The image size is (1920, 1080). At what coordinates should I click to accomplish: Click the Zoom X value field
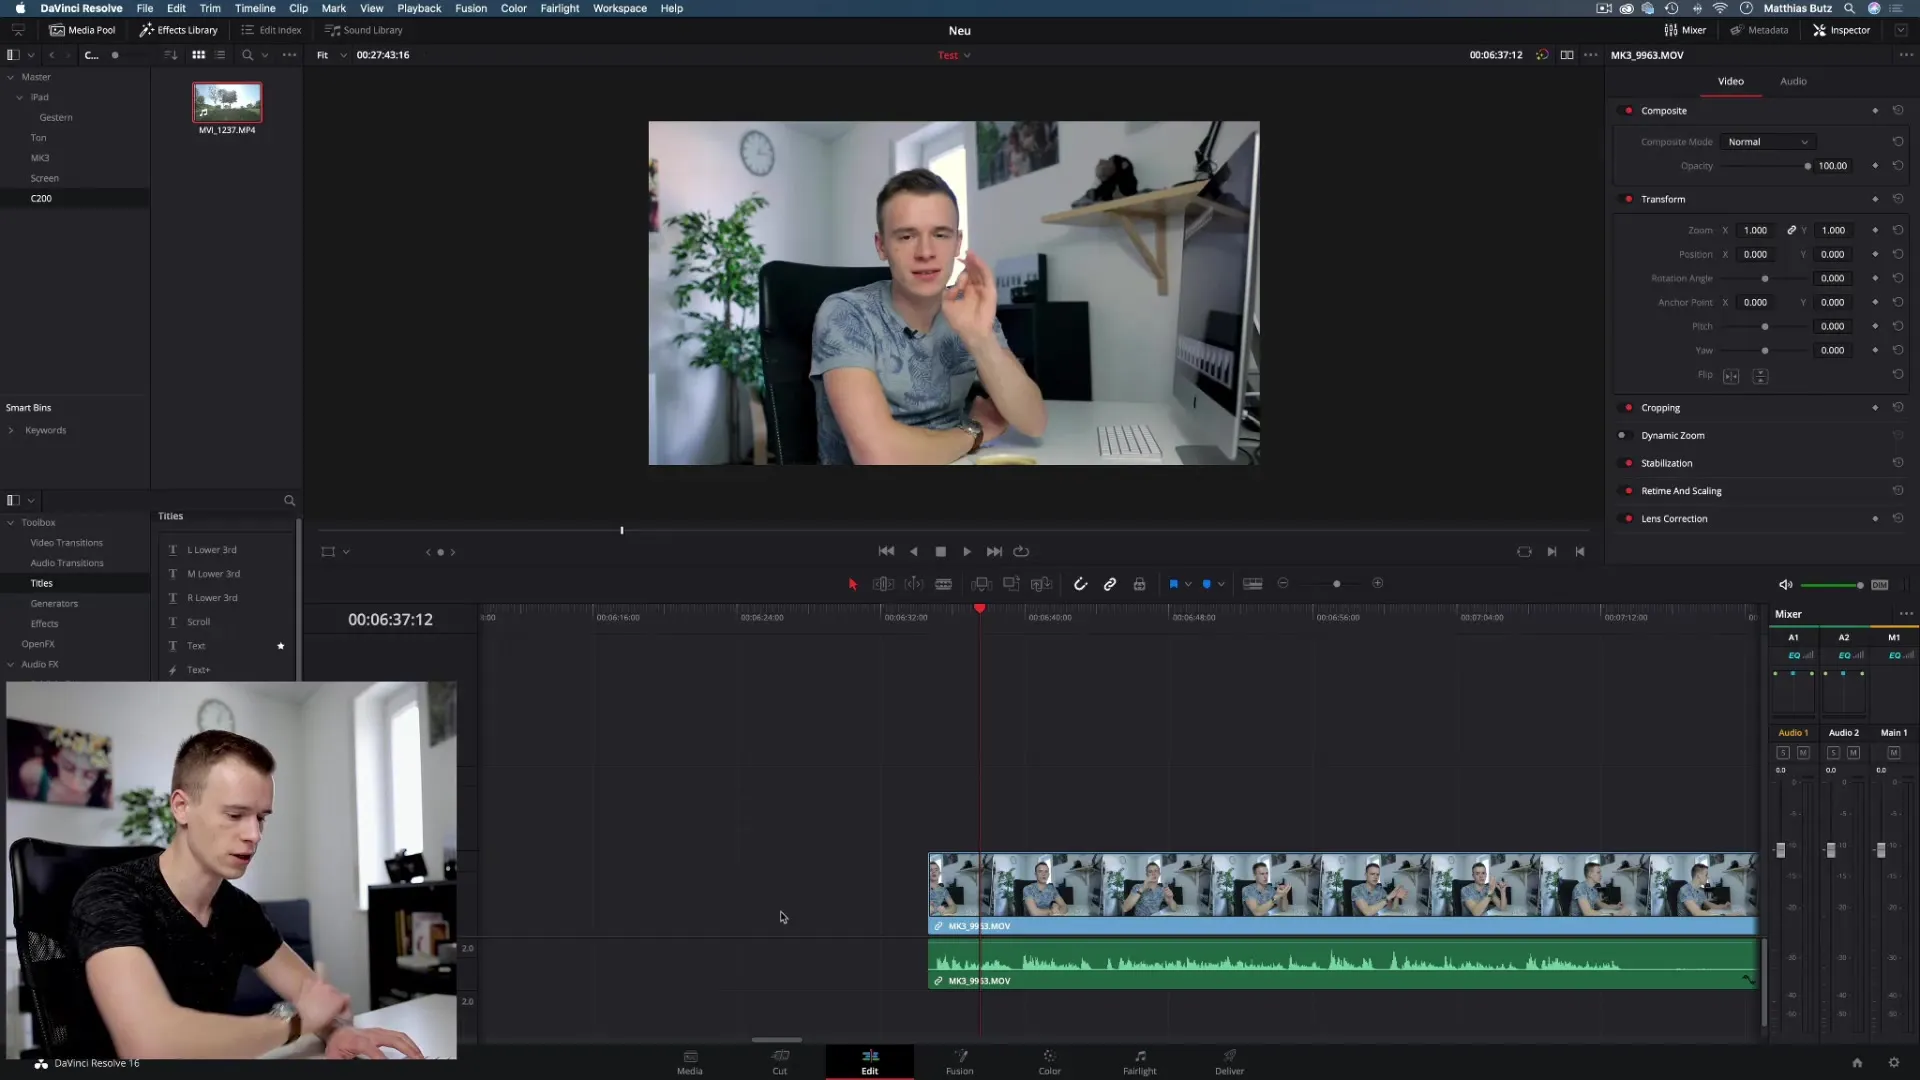pyautogui.click(x=1755, y=230)
